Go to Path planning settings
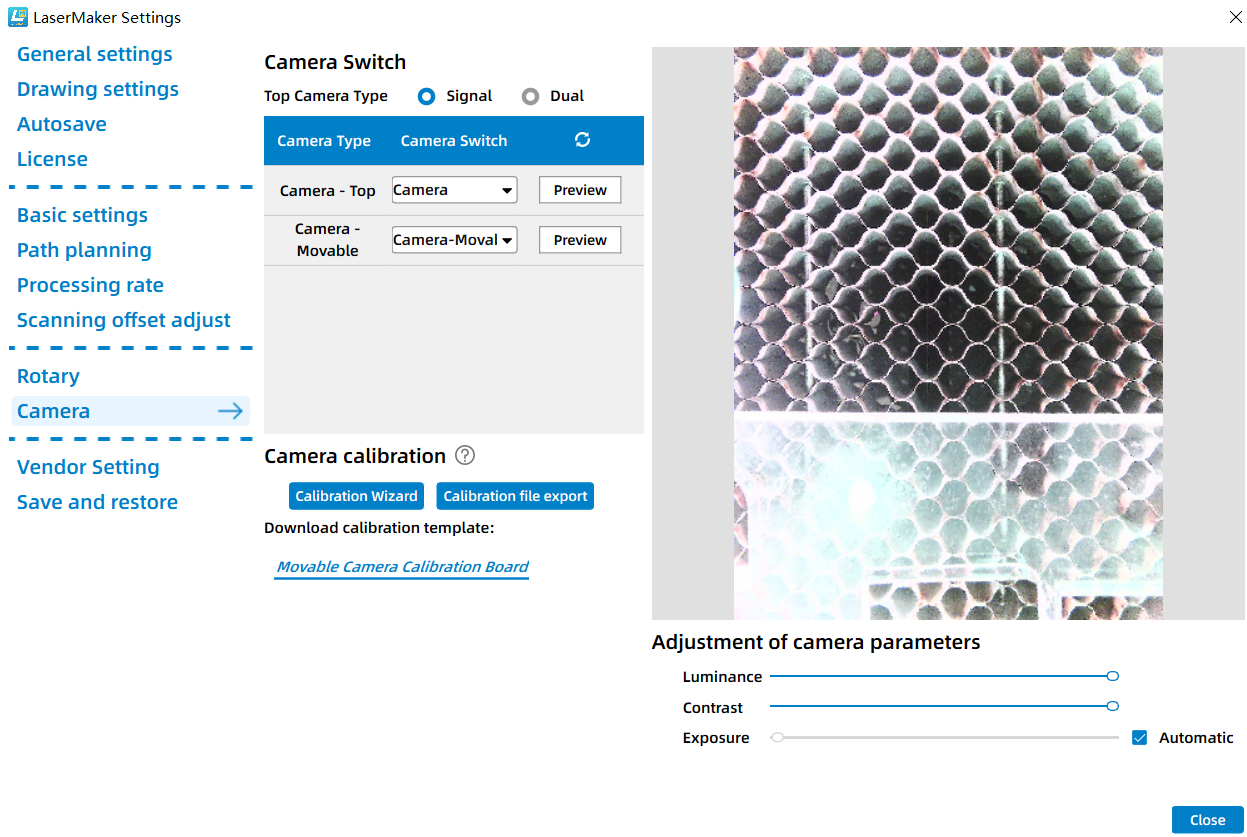Image resolution: width=1247 pixels, height=837 pixels. tap(85, 250)
